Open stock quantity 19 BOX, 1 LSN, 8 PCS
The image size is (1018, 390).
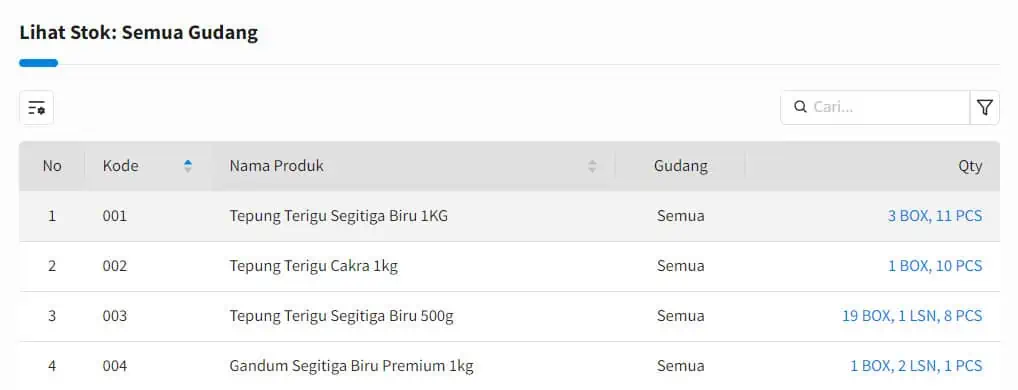(912, 316)
